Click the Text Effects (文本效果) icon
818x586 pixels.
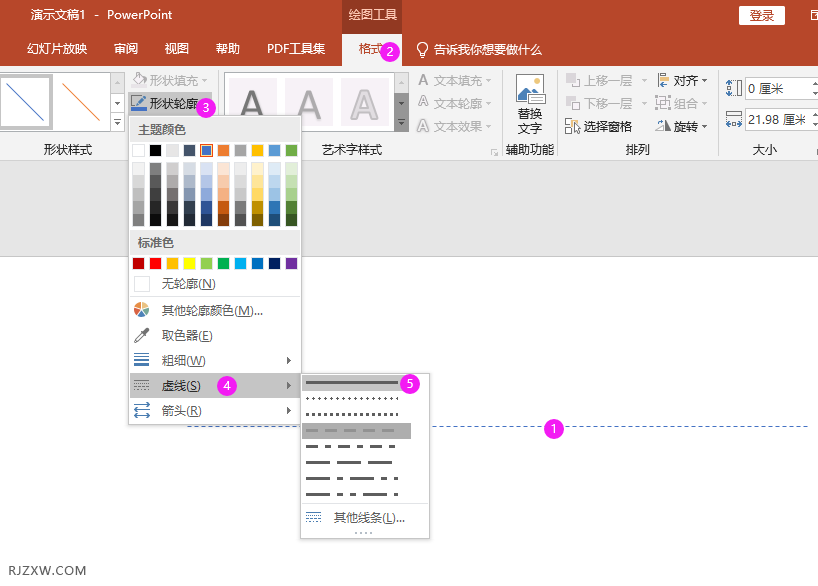pyautogui.click(x=424, y=126)
